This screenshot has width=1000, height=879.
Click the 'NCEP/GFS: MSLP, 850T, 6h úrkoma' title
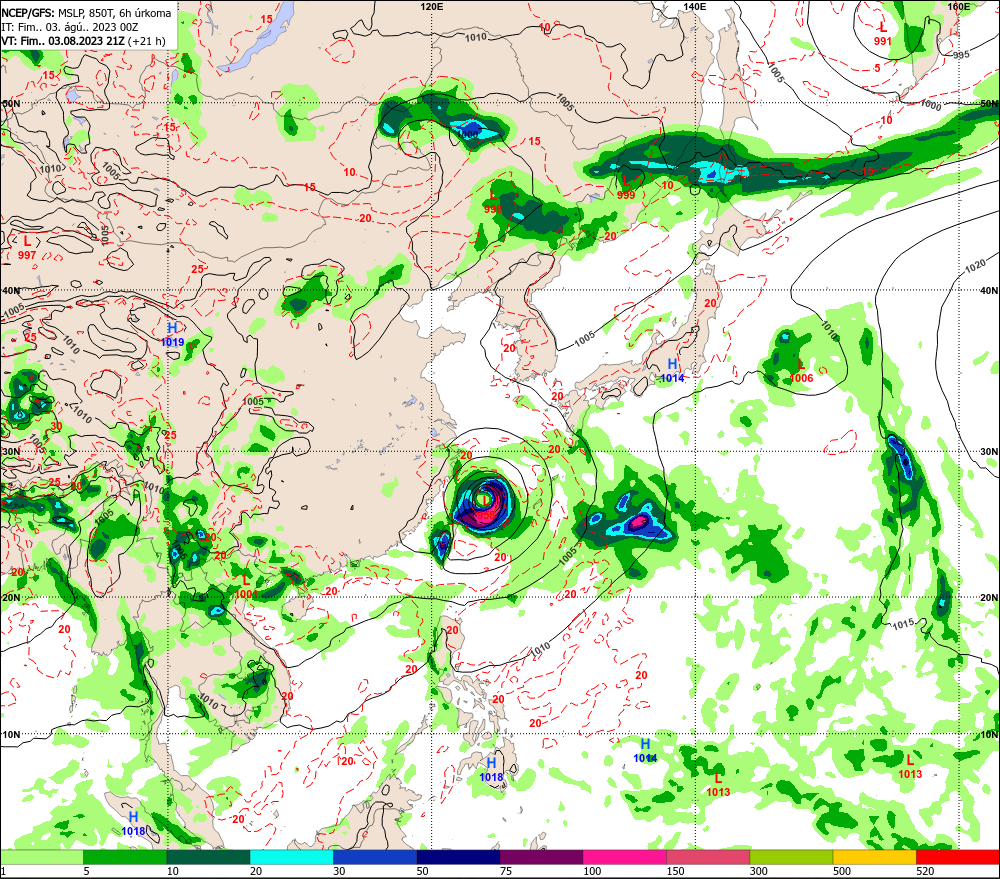point(86,13)
